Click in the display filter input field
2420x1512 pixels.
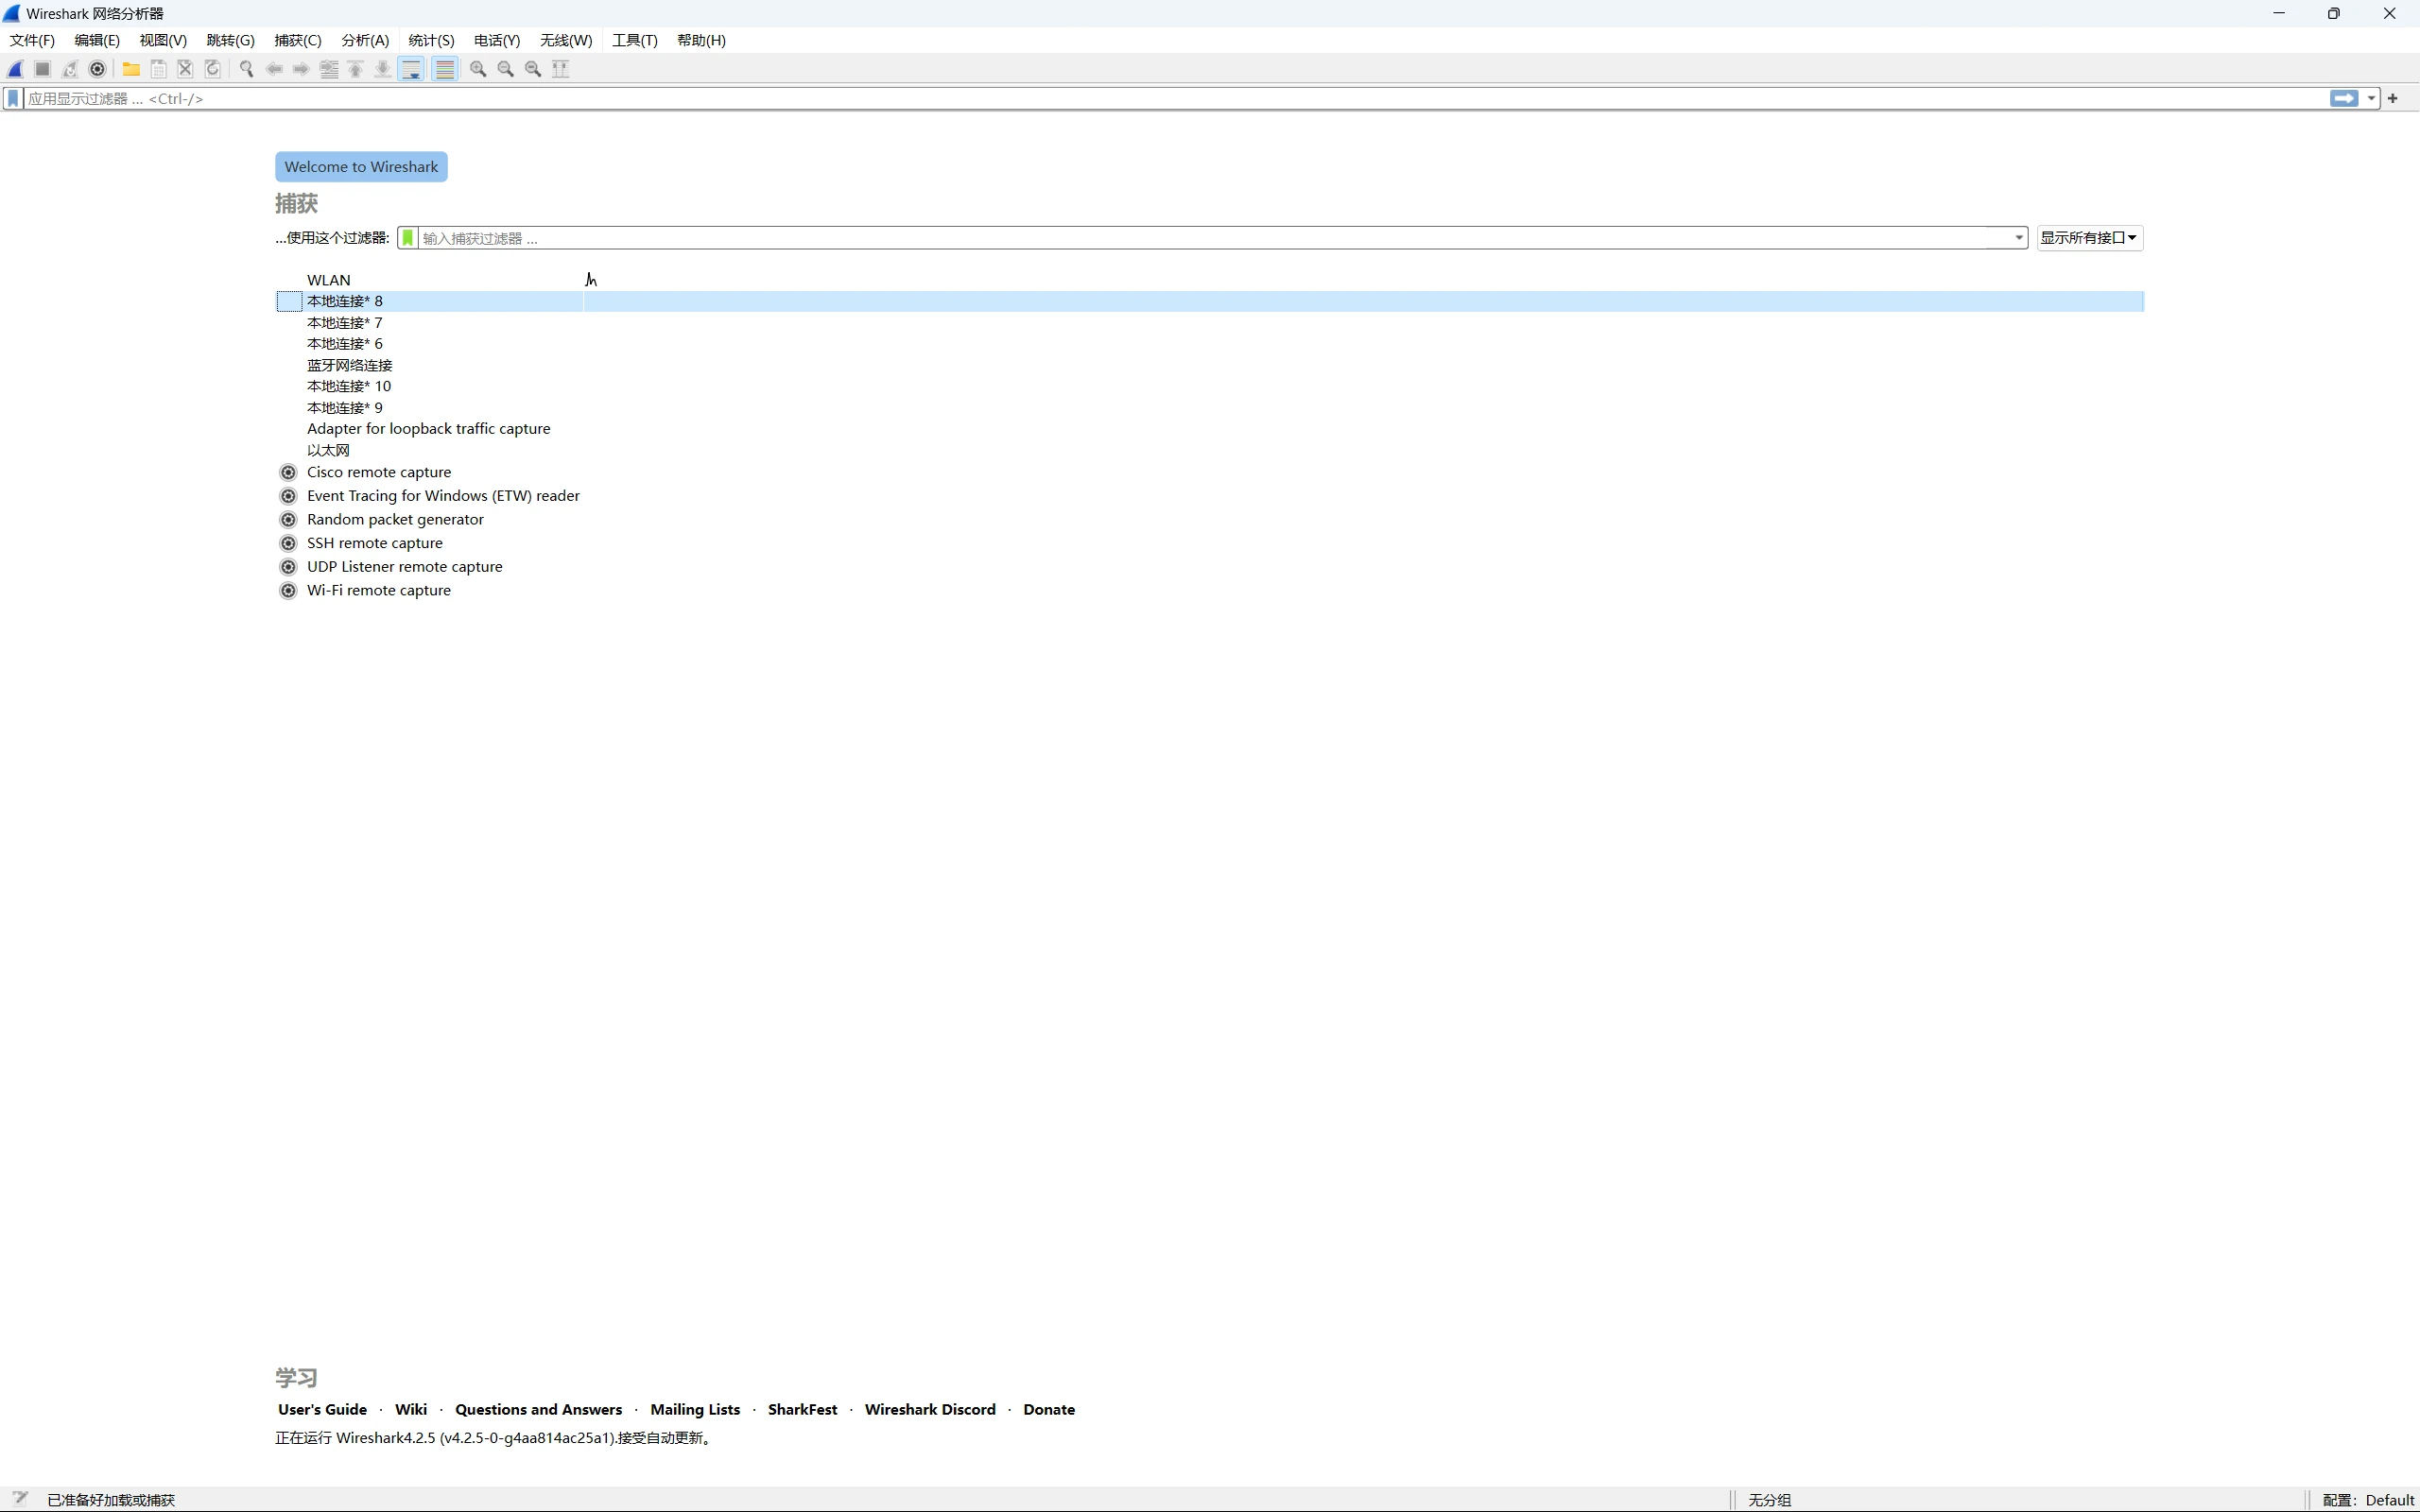tap(1175, 98)
